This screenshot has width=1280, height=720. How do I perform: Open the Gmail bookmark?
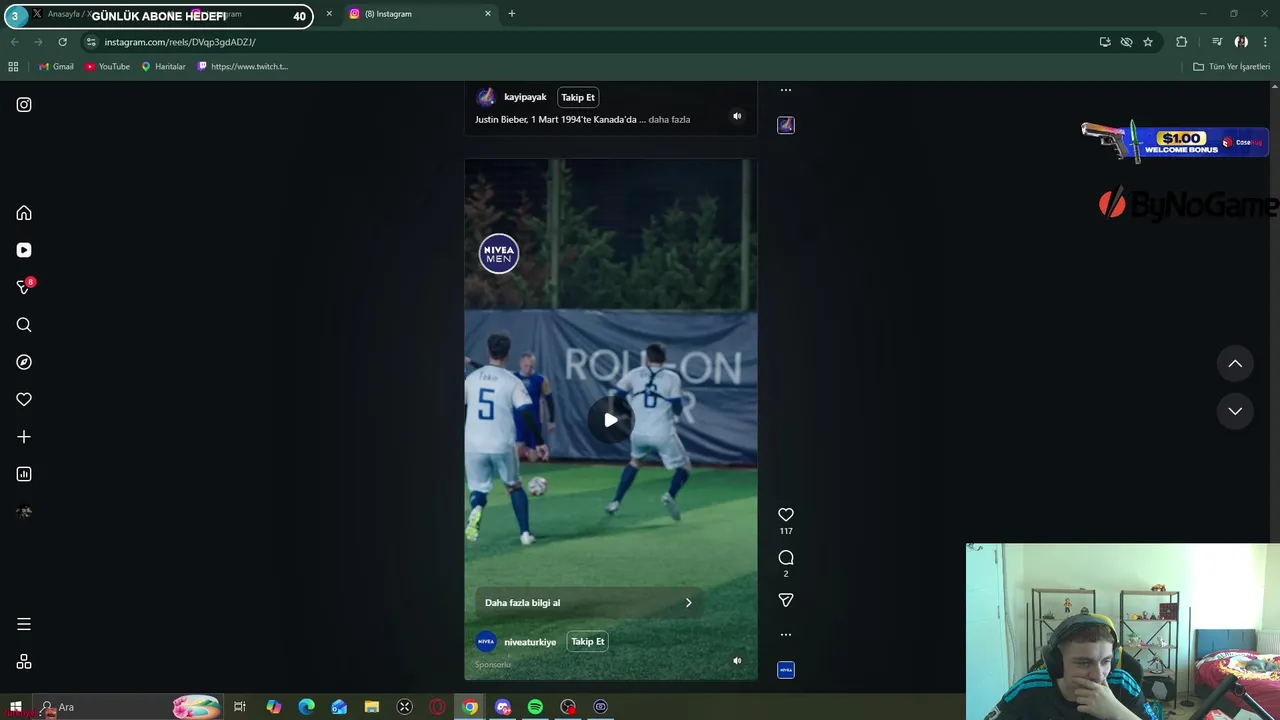pos(56,67)
